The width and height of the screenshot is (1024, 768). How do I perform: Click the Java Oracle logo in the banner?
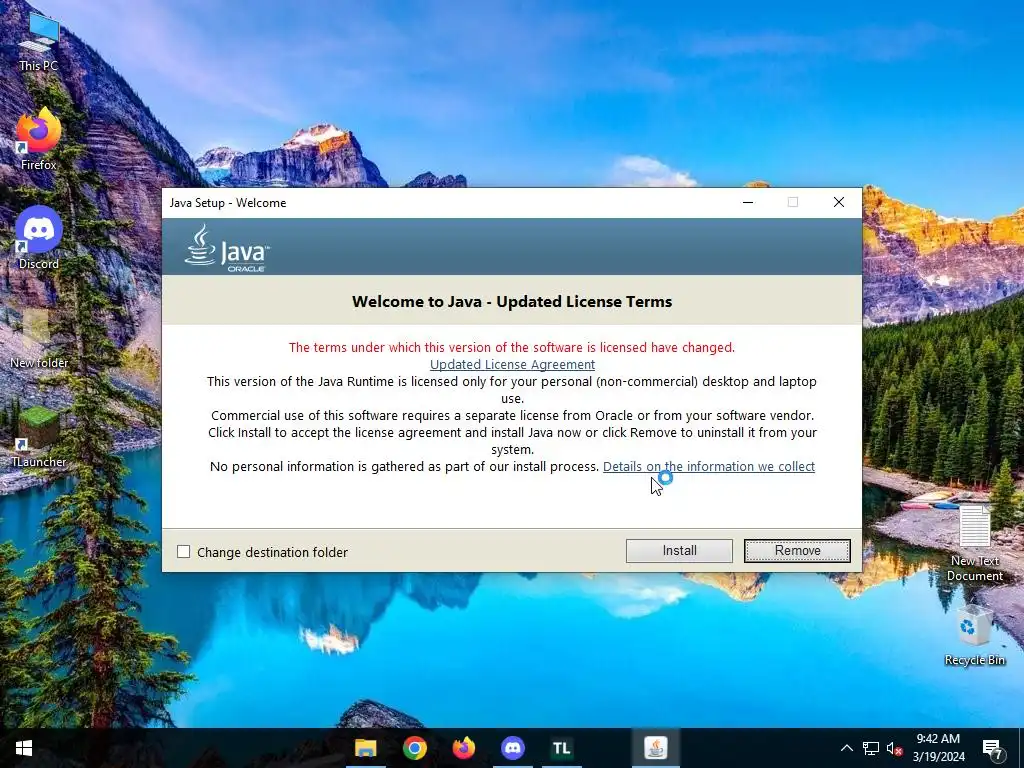click(227, 248)
